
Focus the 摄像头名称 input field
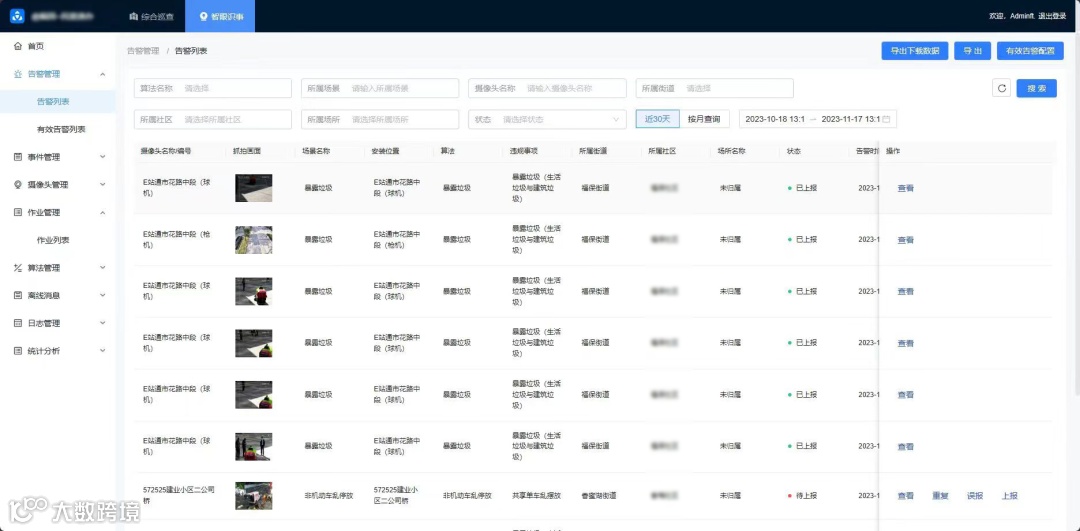click(x=548, y=88)
